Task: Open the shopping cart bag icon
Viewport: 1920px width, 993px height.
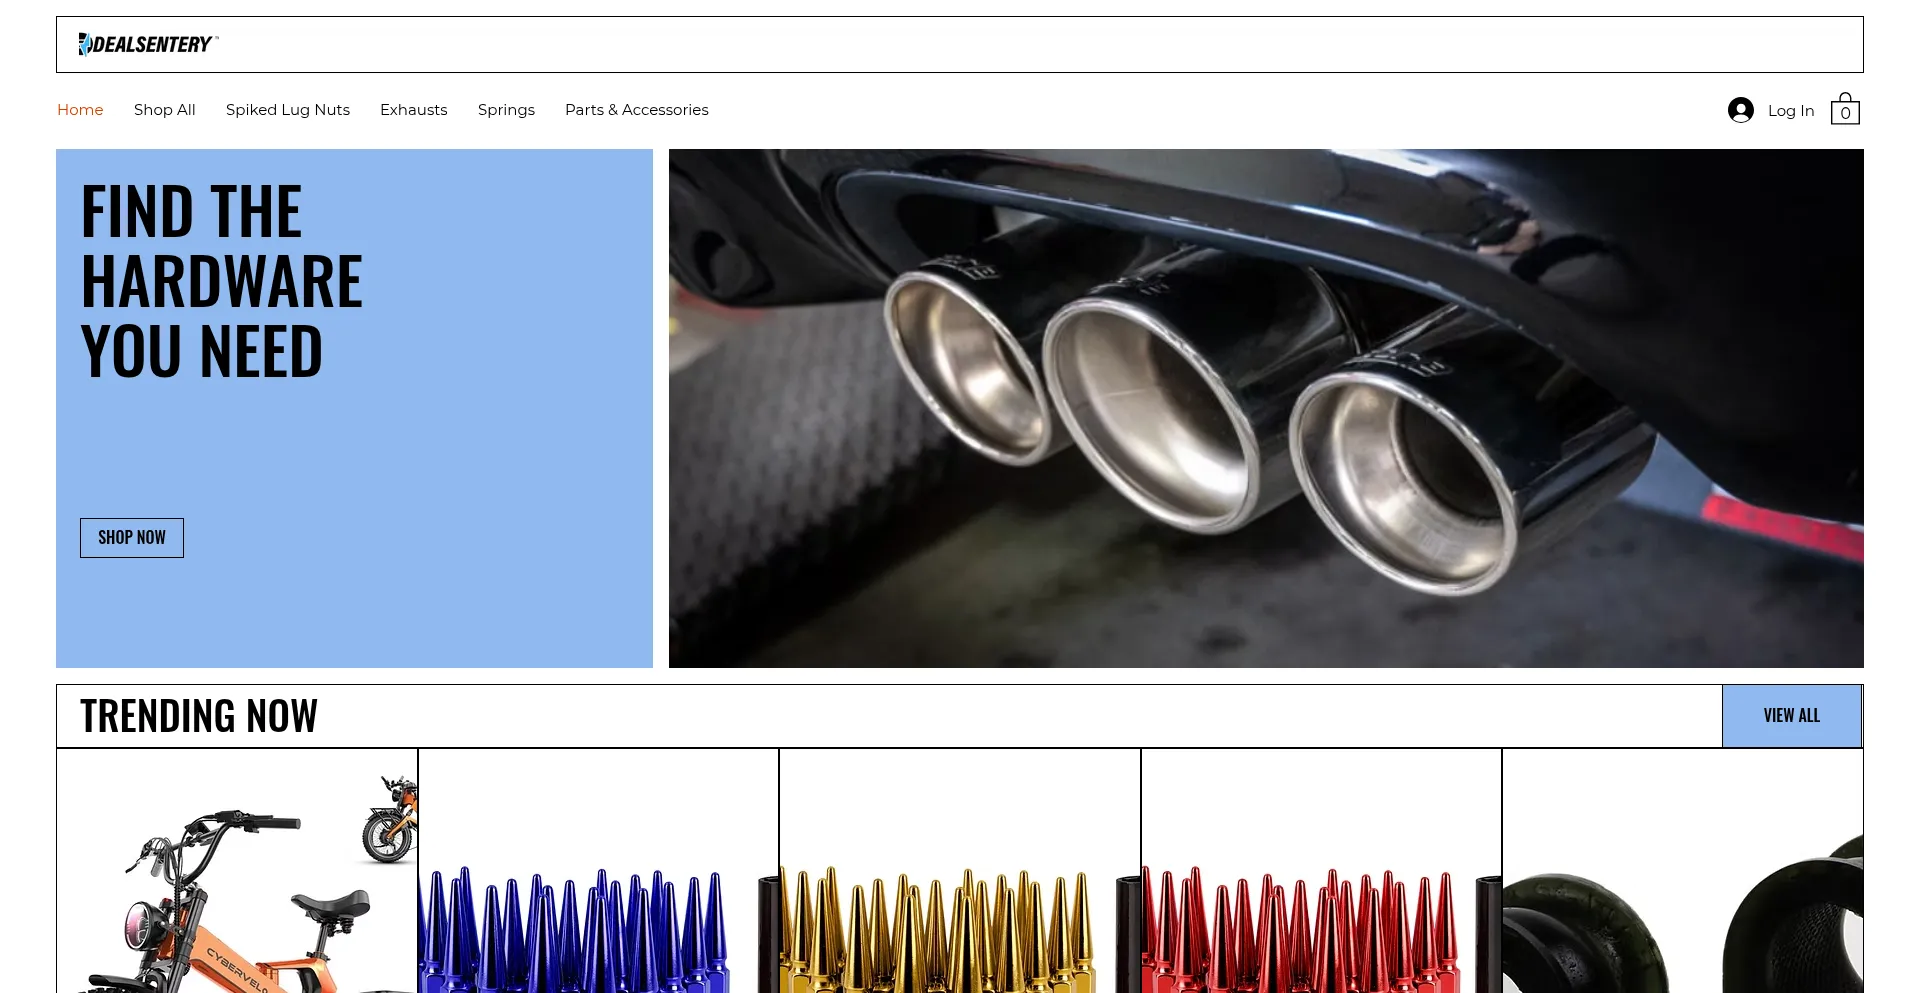Action: 1845,109
